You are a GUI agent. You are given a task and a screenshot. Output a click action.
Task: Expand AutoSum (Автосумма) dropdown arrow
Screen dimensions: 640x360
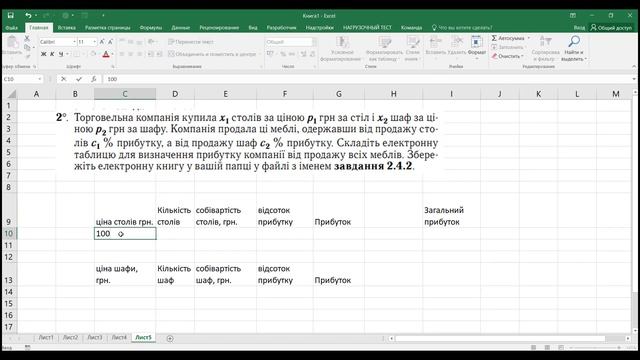529,38
